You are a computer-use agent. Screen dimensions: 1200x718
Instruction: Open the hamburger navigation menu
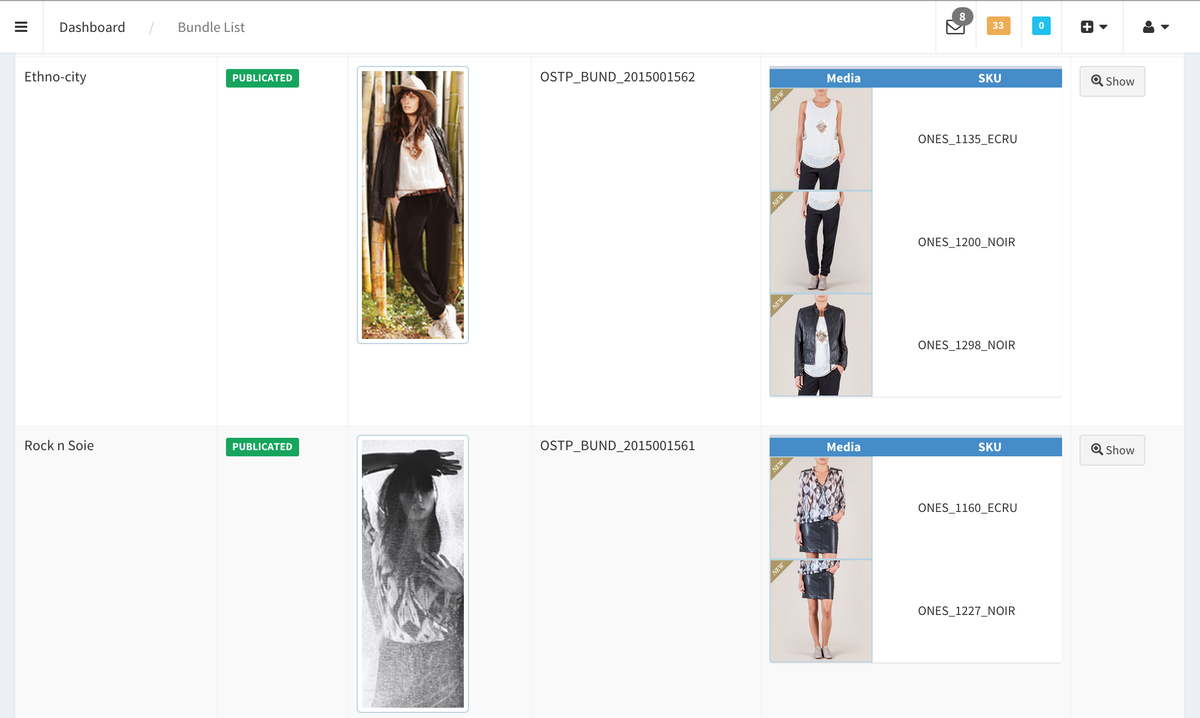click(x=21, y=26)
